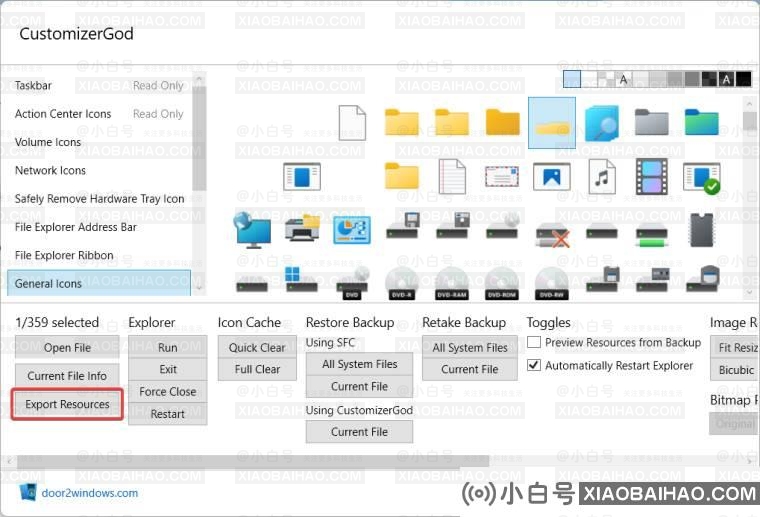Open the door2windows.com link

coord(90,493)
